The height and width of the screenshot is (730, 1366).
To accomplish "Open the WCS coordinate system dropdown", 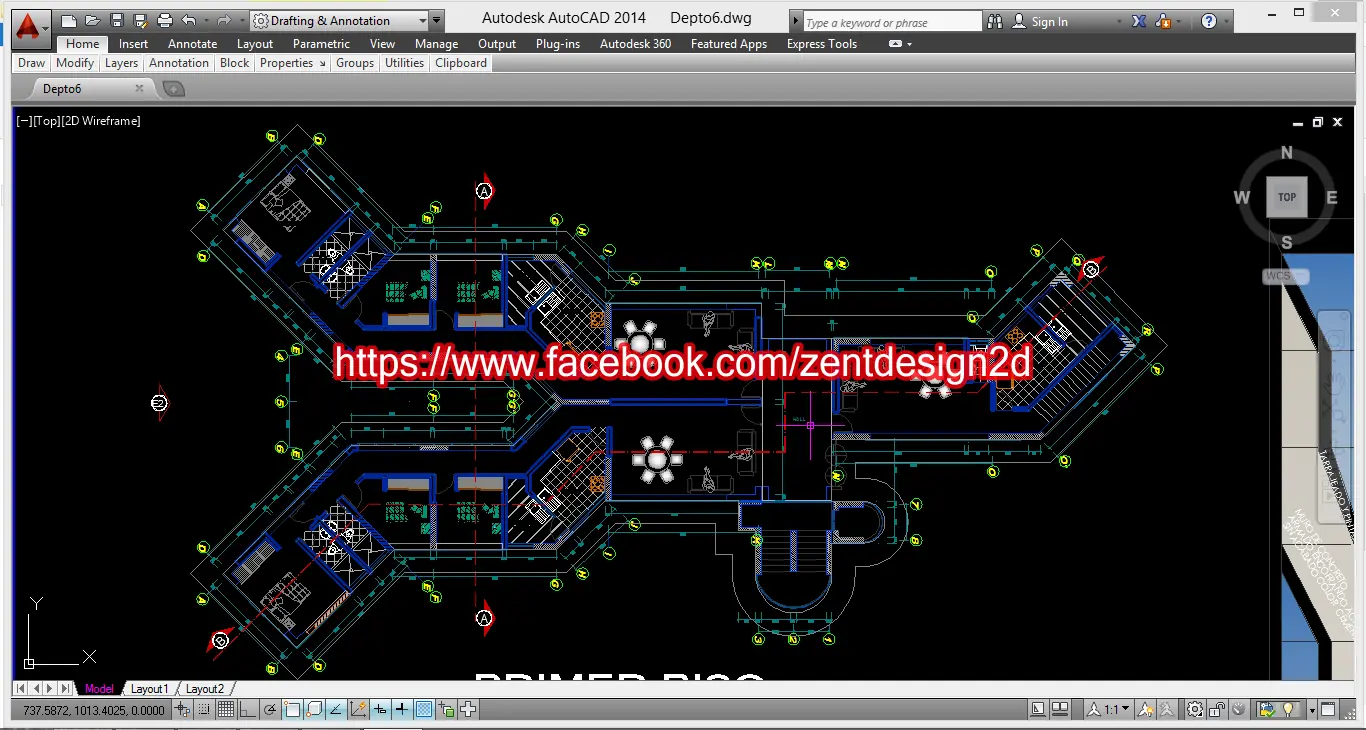I will 1284,276.
